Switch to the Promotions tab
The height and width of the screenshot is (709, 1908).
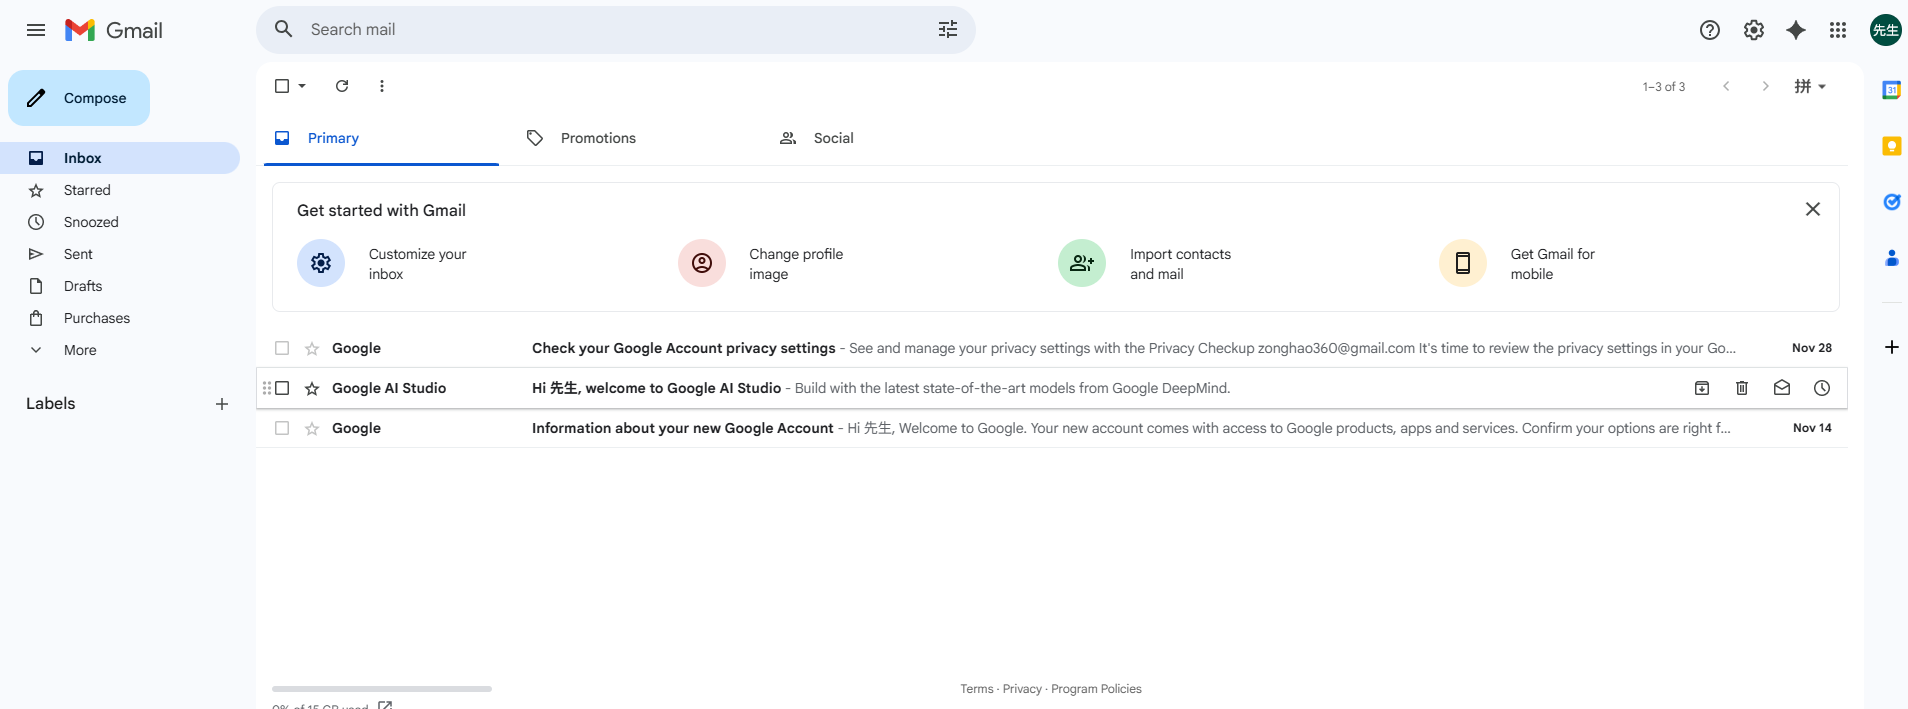pyautogui.click(x=597, y=138)
